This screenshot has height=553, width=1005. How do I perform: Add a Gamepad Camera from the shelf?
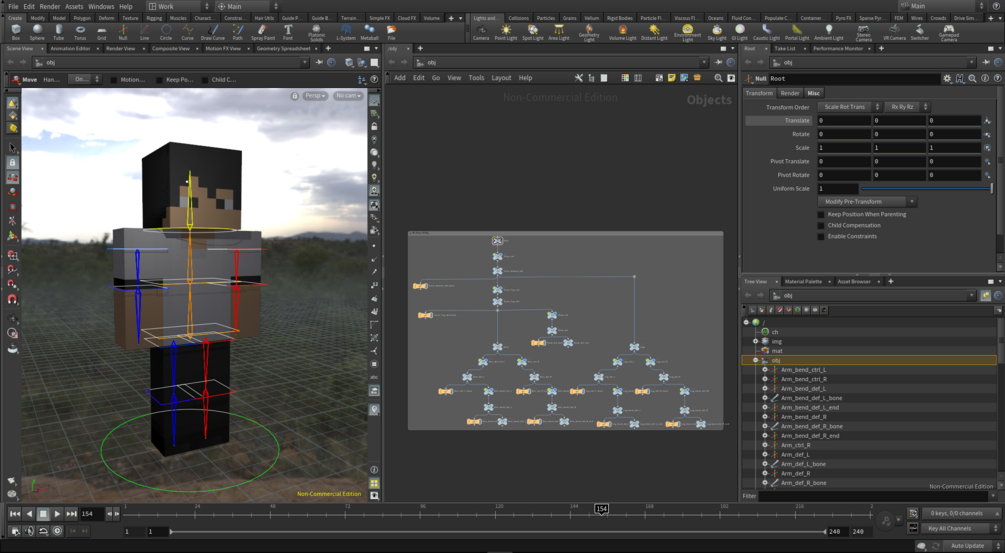(x=949, y=33)
